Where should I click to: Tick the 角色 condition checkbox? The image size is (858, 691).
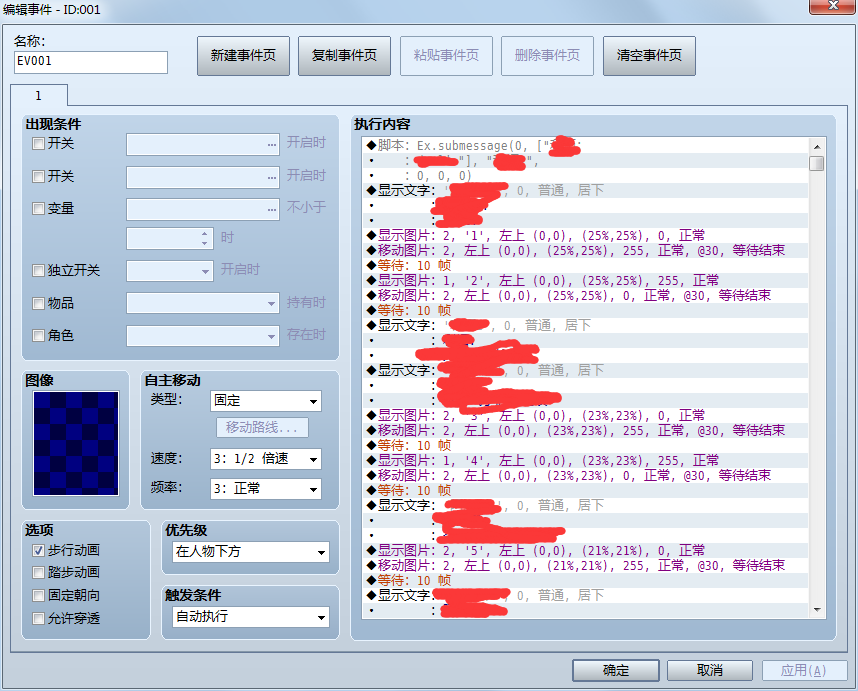coord(38,335)
